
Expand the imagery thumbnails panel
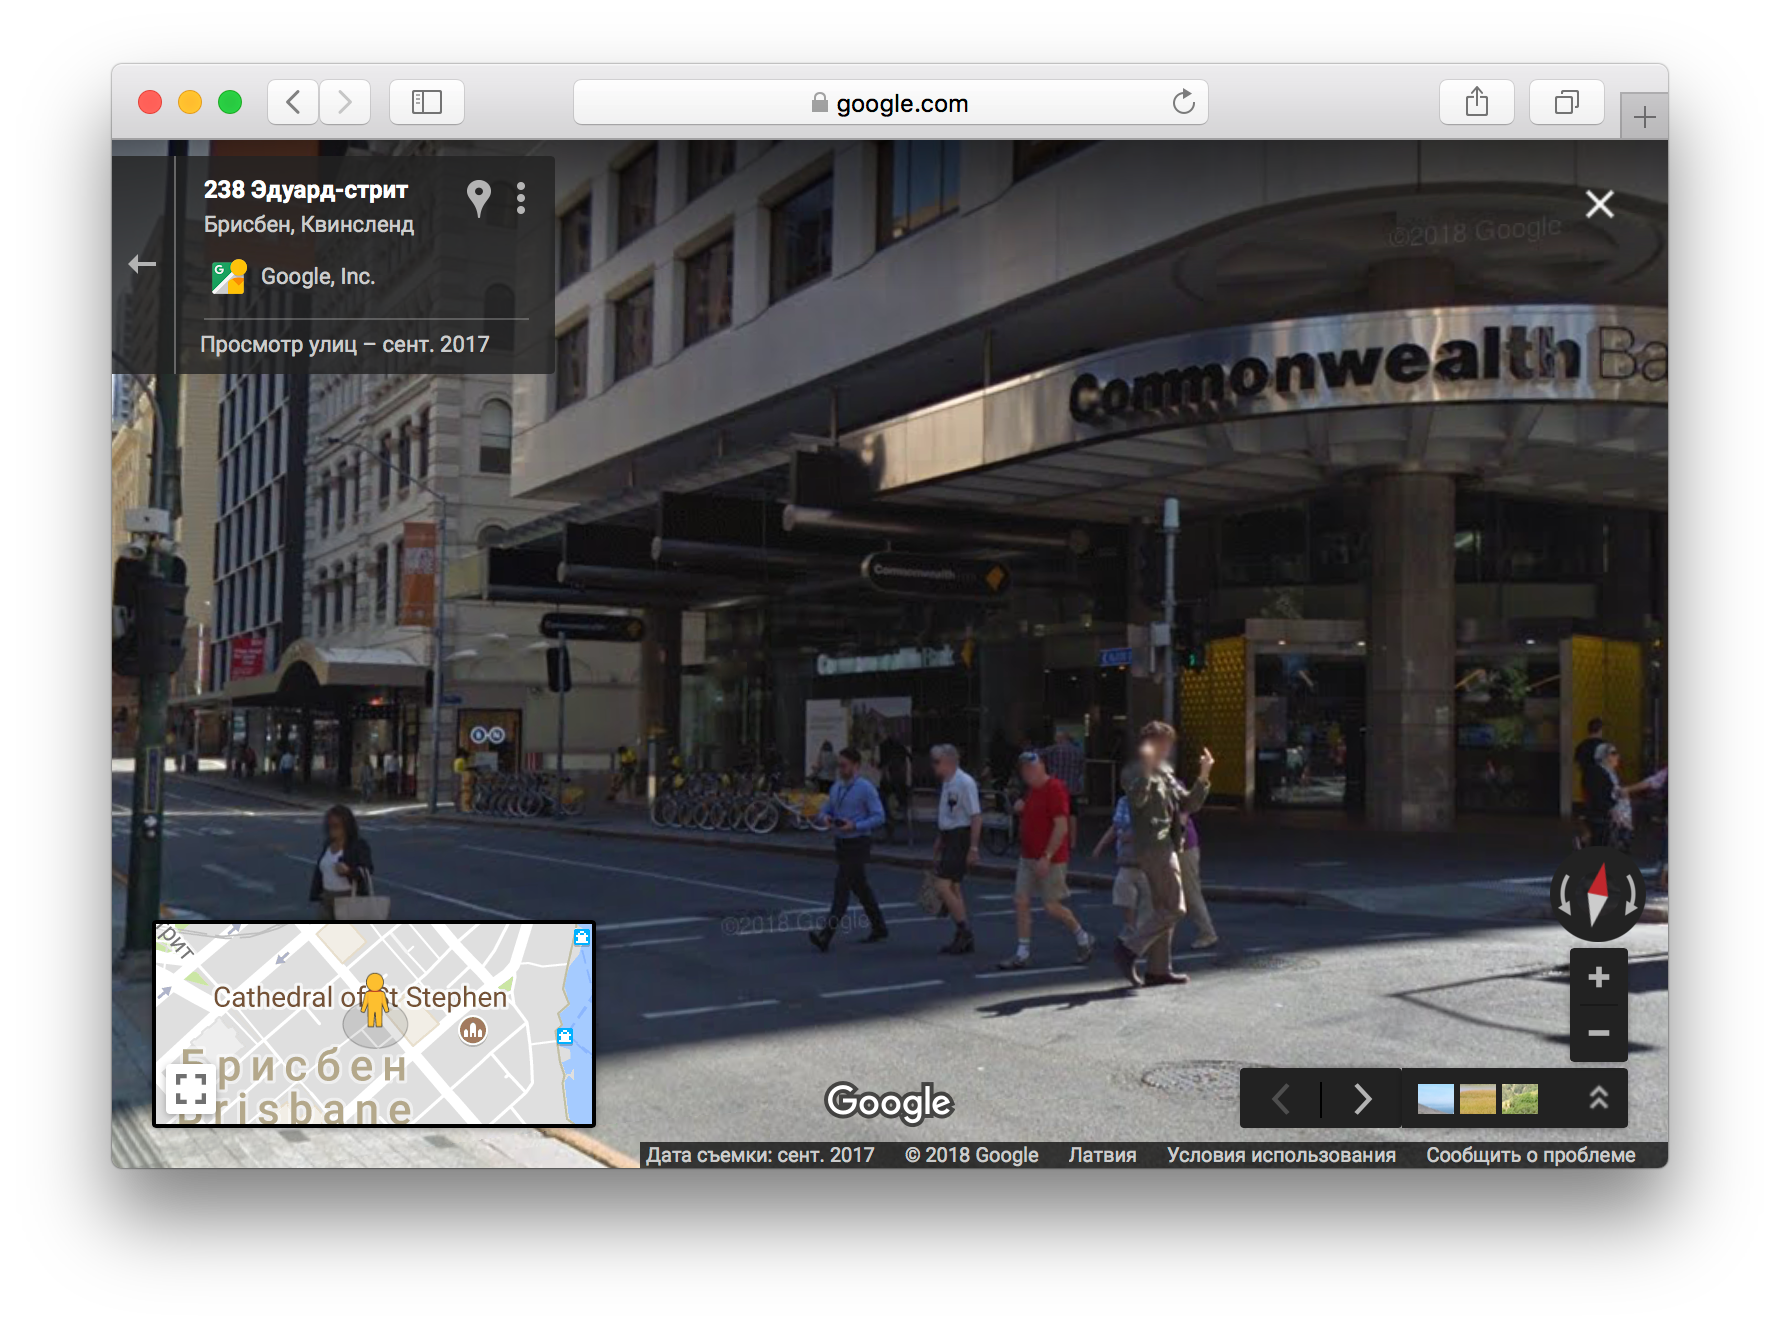[1598, 1098]
